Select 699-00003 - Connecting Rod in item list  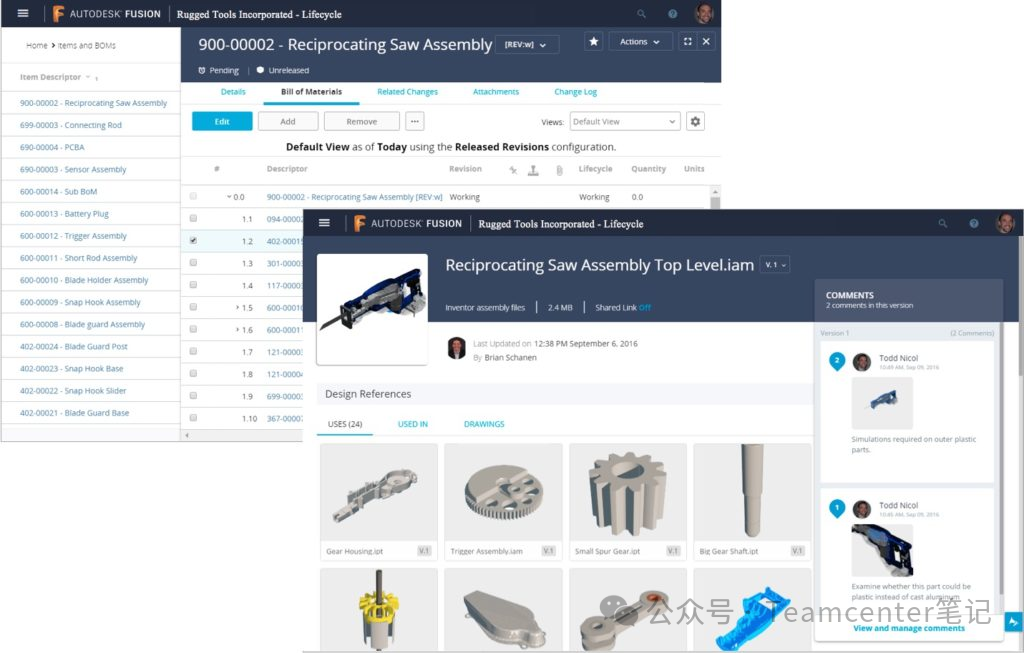71,125
